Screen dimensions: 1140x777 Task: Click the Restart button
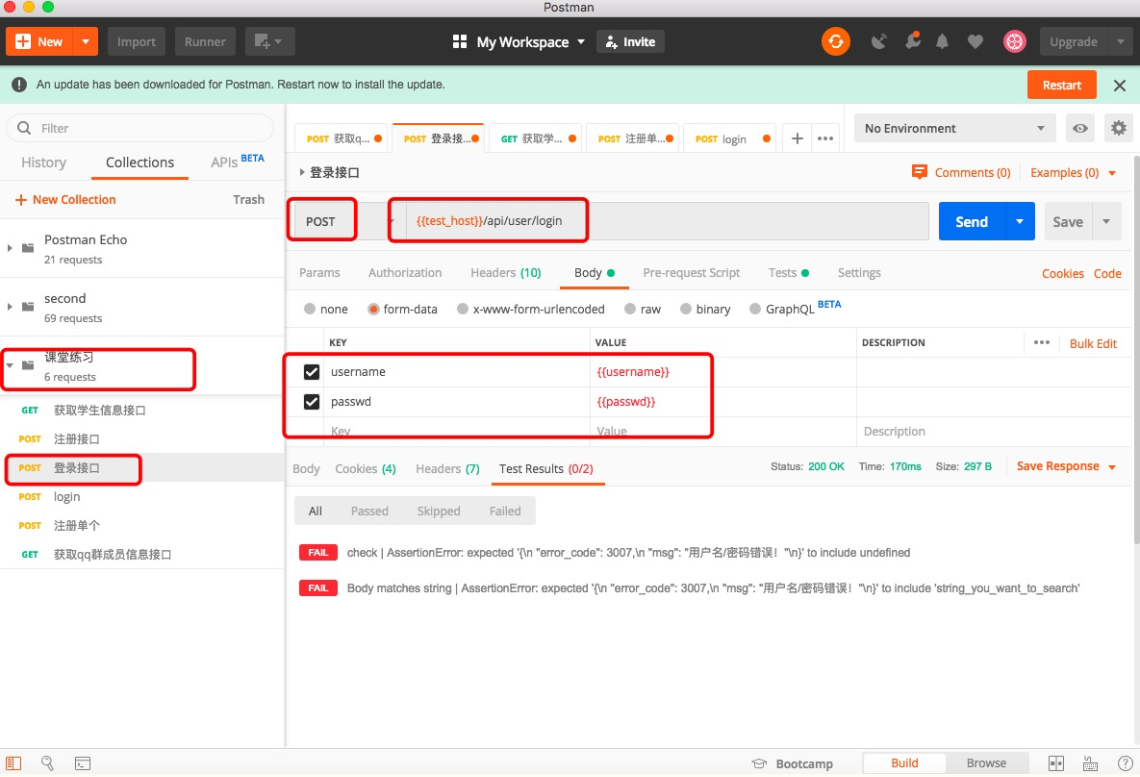[x=1061, y=85]
